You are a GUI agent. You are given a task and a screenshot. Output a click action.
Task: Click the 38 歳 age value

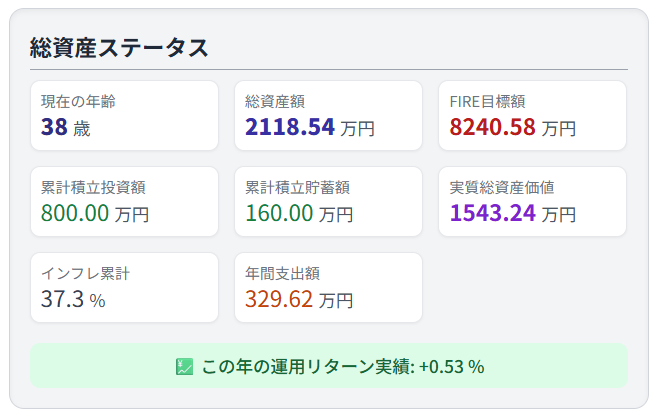pos(65,127)
